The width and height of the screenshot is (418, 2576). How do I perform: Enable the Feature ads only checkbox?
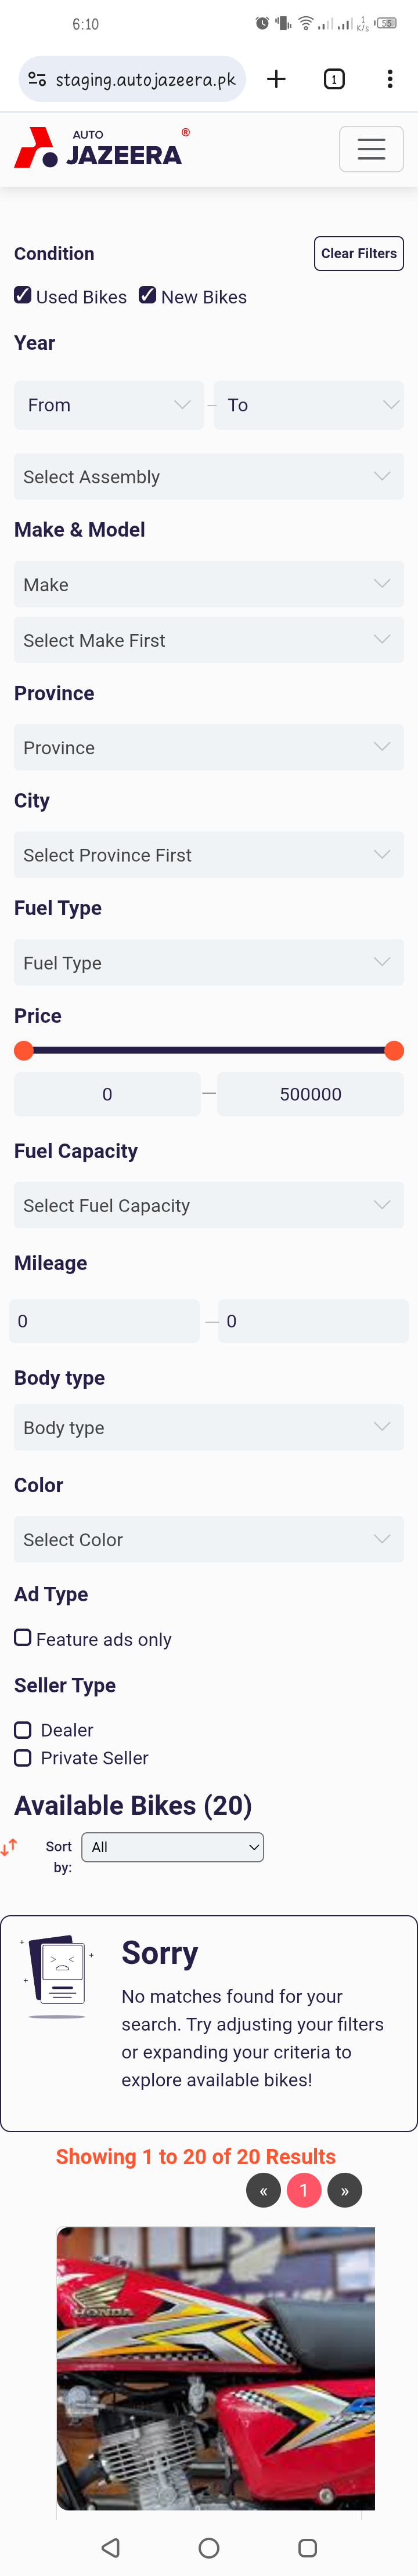click(22, 1637)
